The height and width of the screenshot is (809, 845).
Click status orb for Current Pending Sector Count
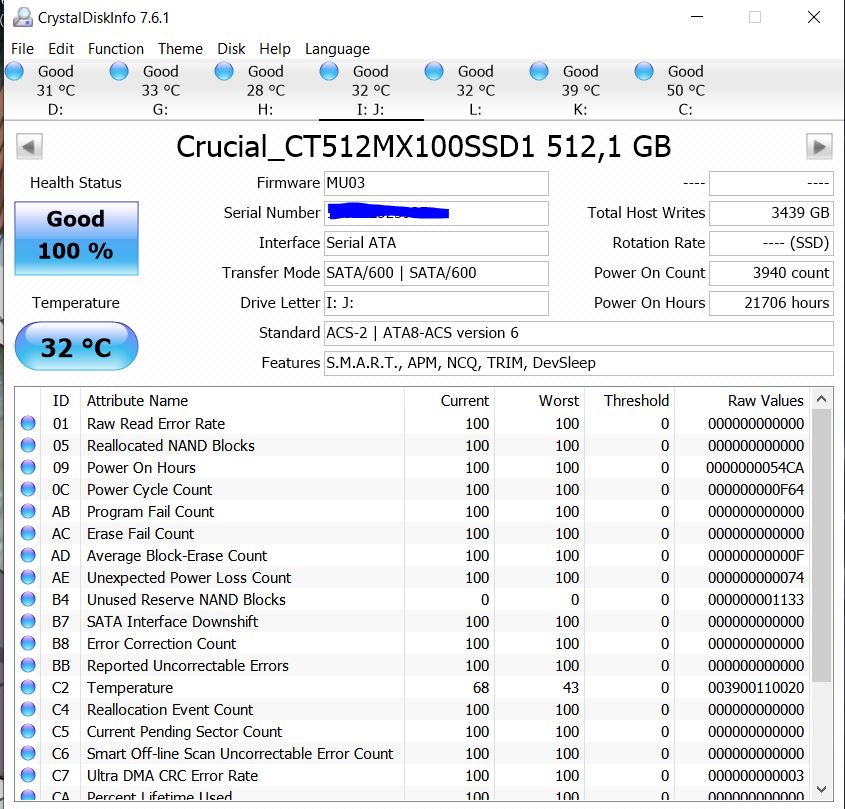pyautogui.click(x=28, y=732)
